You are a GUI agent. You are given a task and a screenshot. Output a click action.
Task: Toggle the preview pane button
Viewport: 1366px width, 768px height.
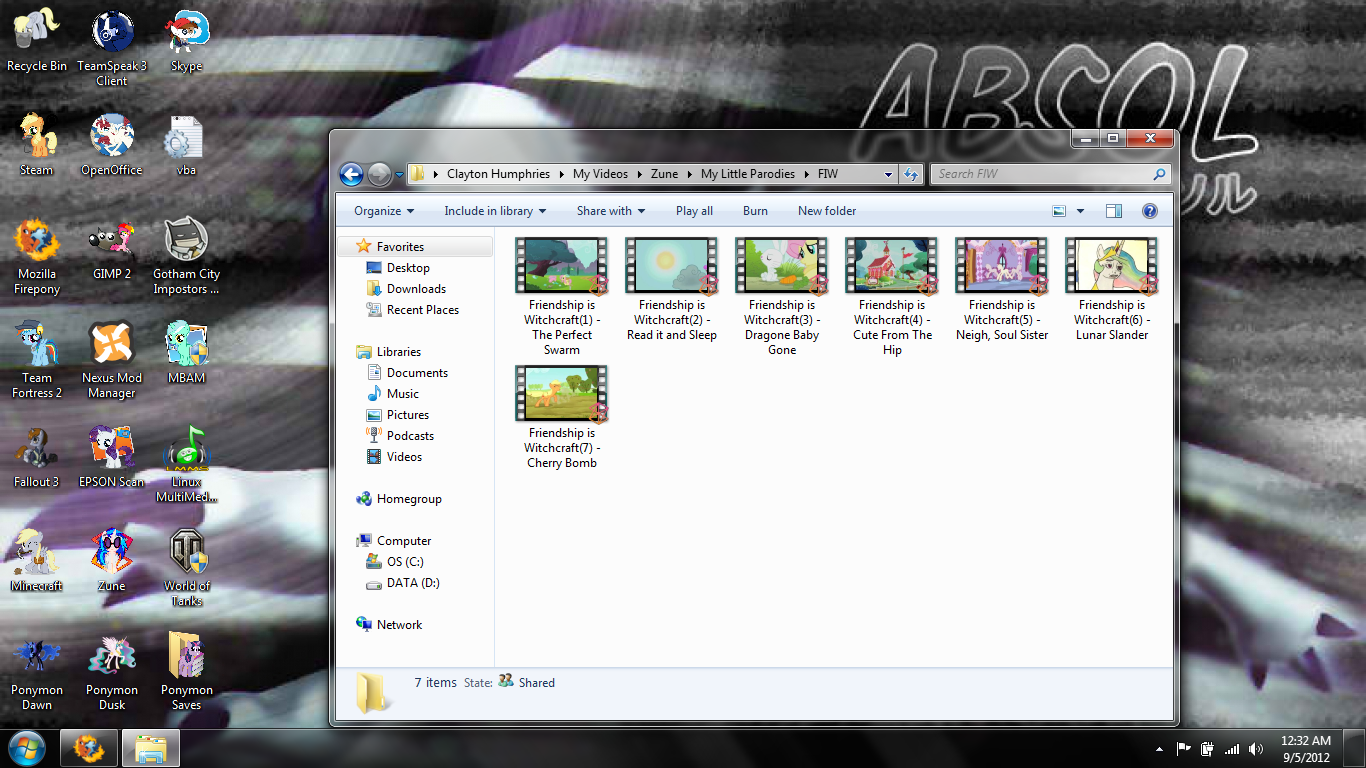click(1114, 211)
